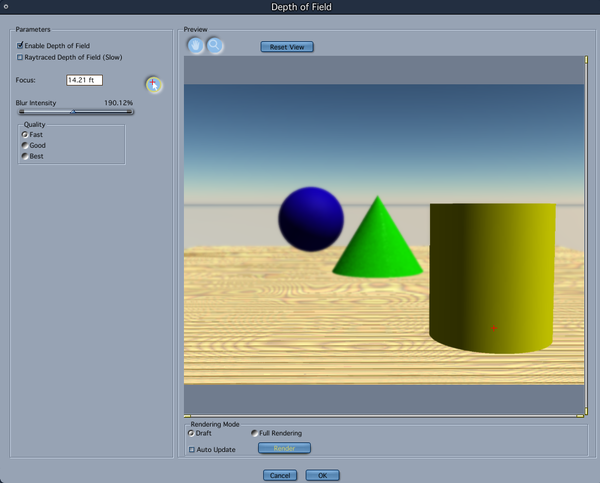Viewport: 600px width, 483px height.
Task: Select Best quality option
Action: point(25,156)
